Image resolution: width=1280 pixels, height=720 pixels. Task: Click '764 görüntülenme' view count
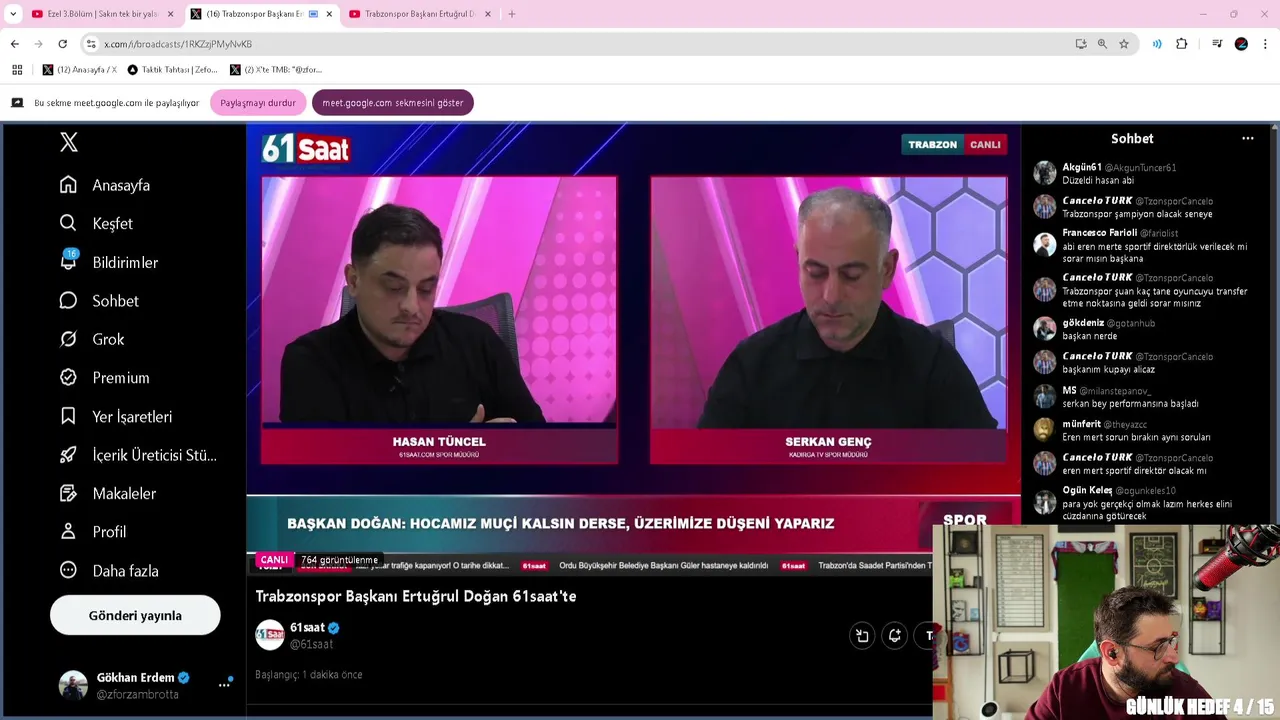tap(339, 560)
